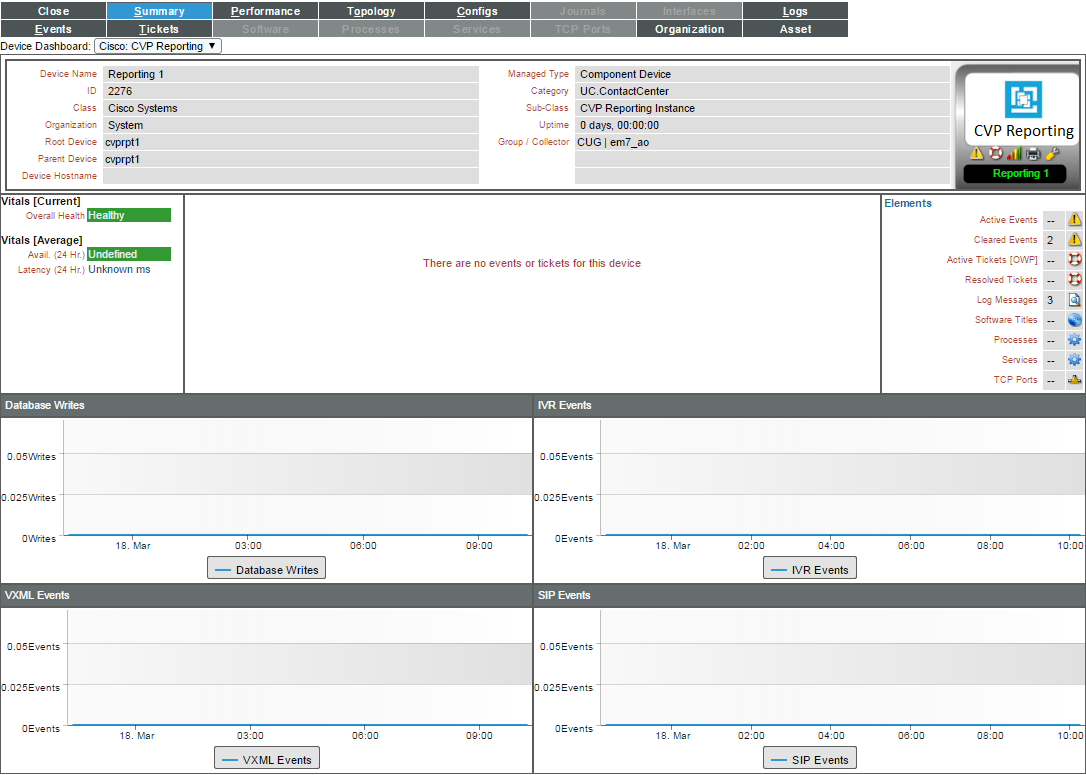Viewport: 1086px width, 775px height.
Task: Toggle the IVR Events legend series
Action: 810,569
